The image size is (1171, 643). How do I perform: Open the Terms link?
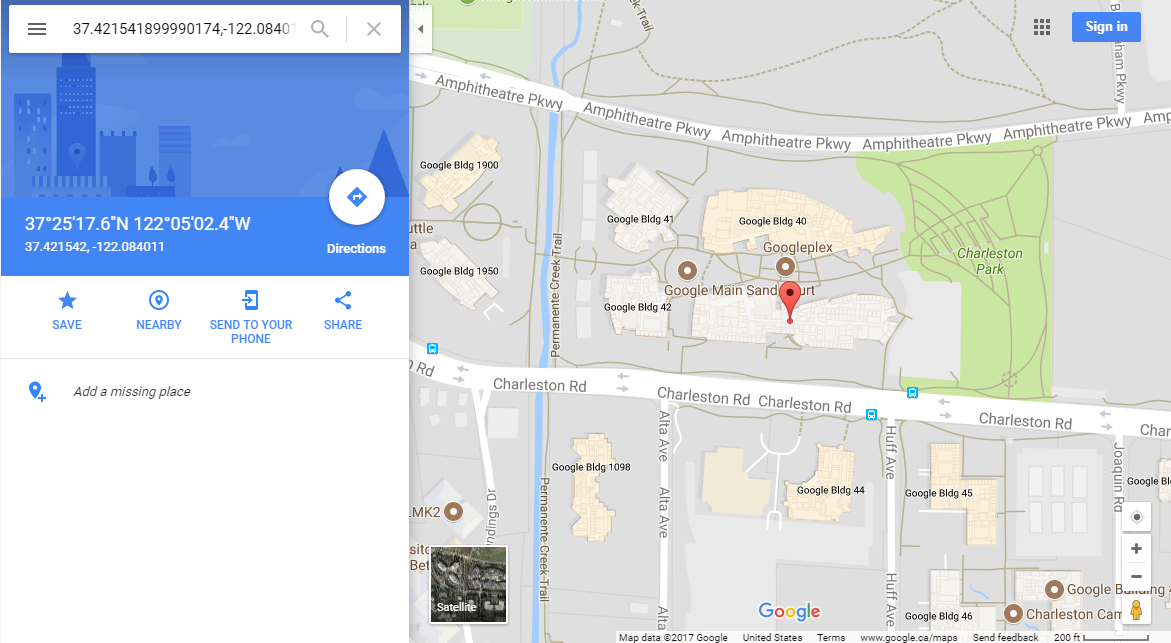pyautogui.click(x=831, y=637)
